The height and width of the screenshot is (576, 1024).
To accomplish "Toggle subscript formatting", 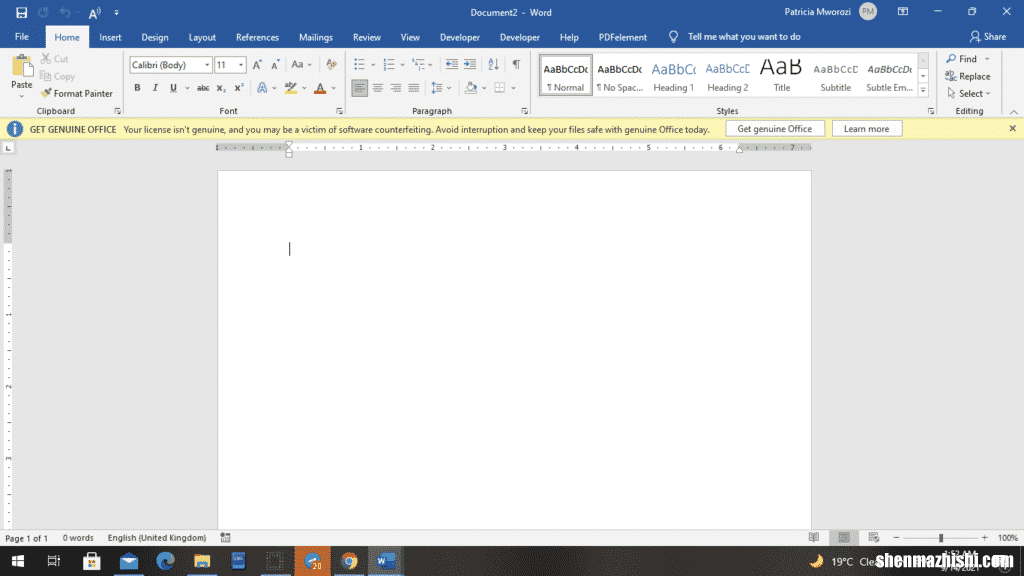I will [x=221, y=88].
